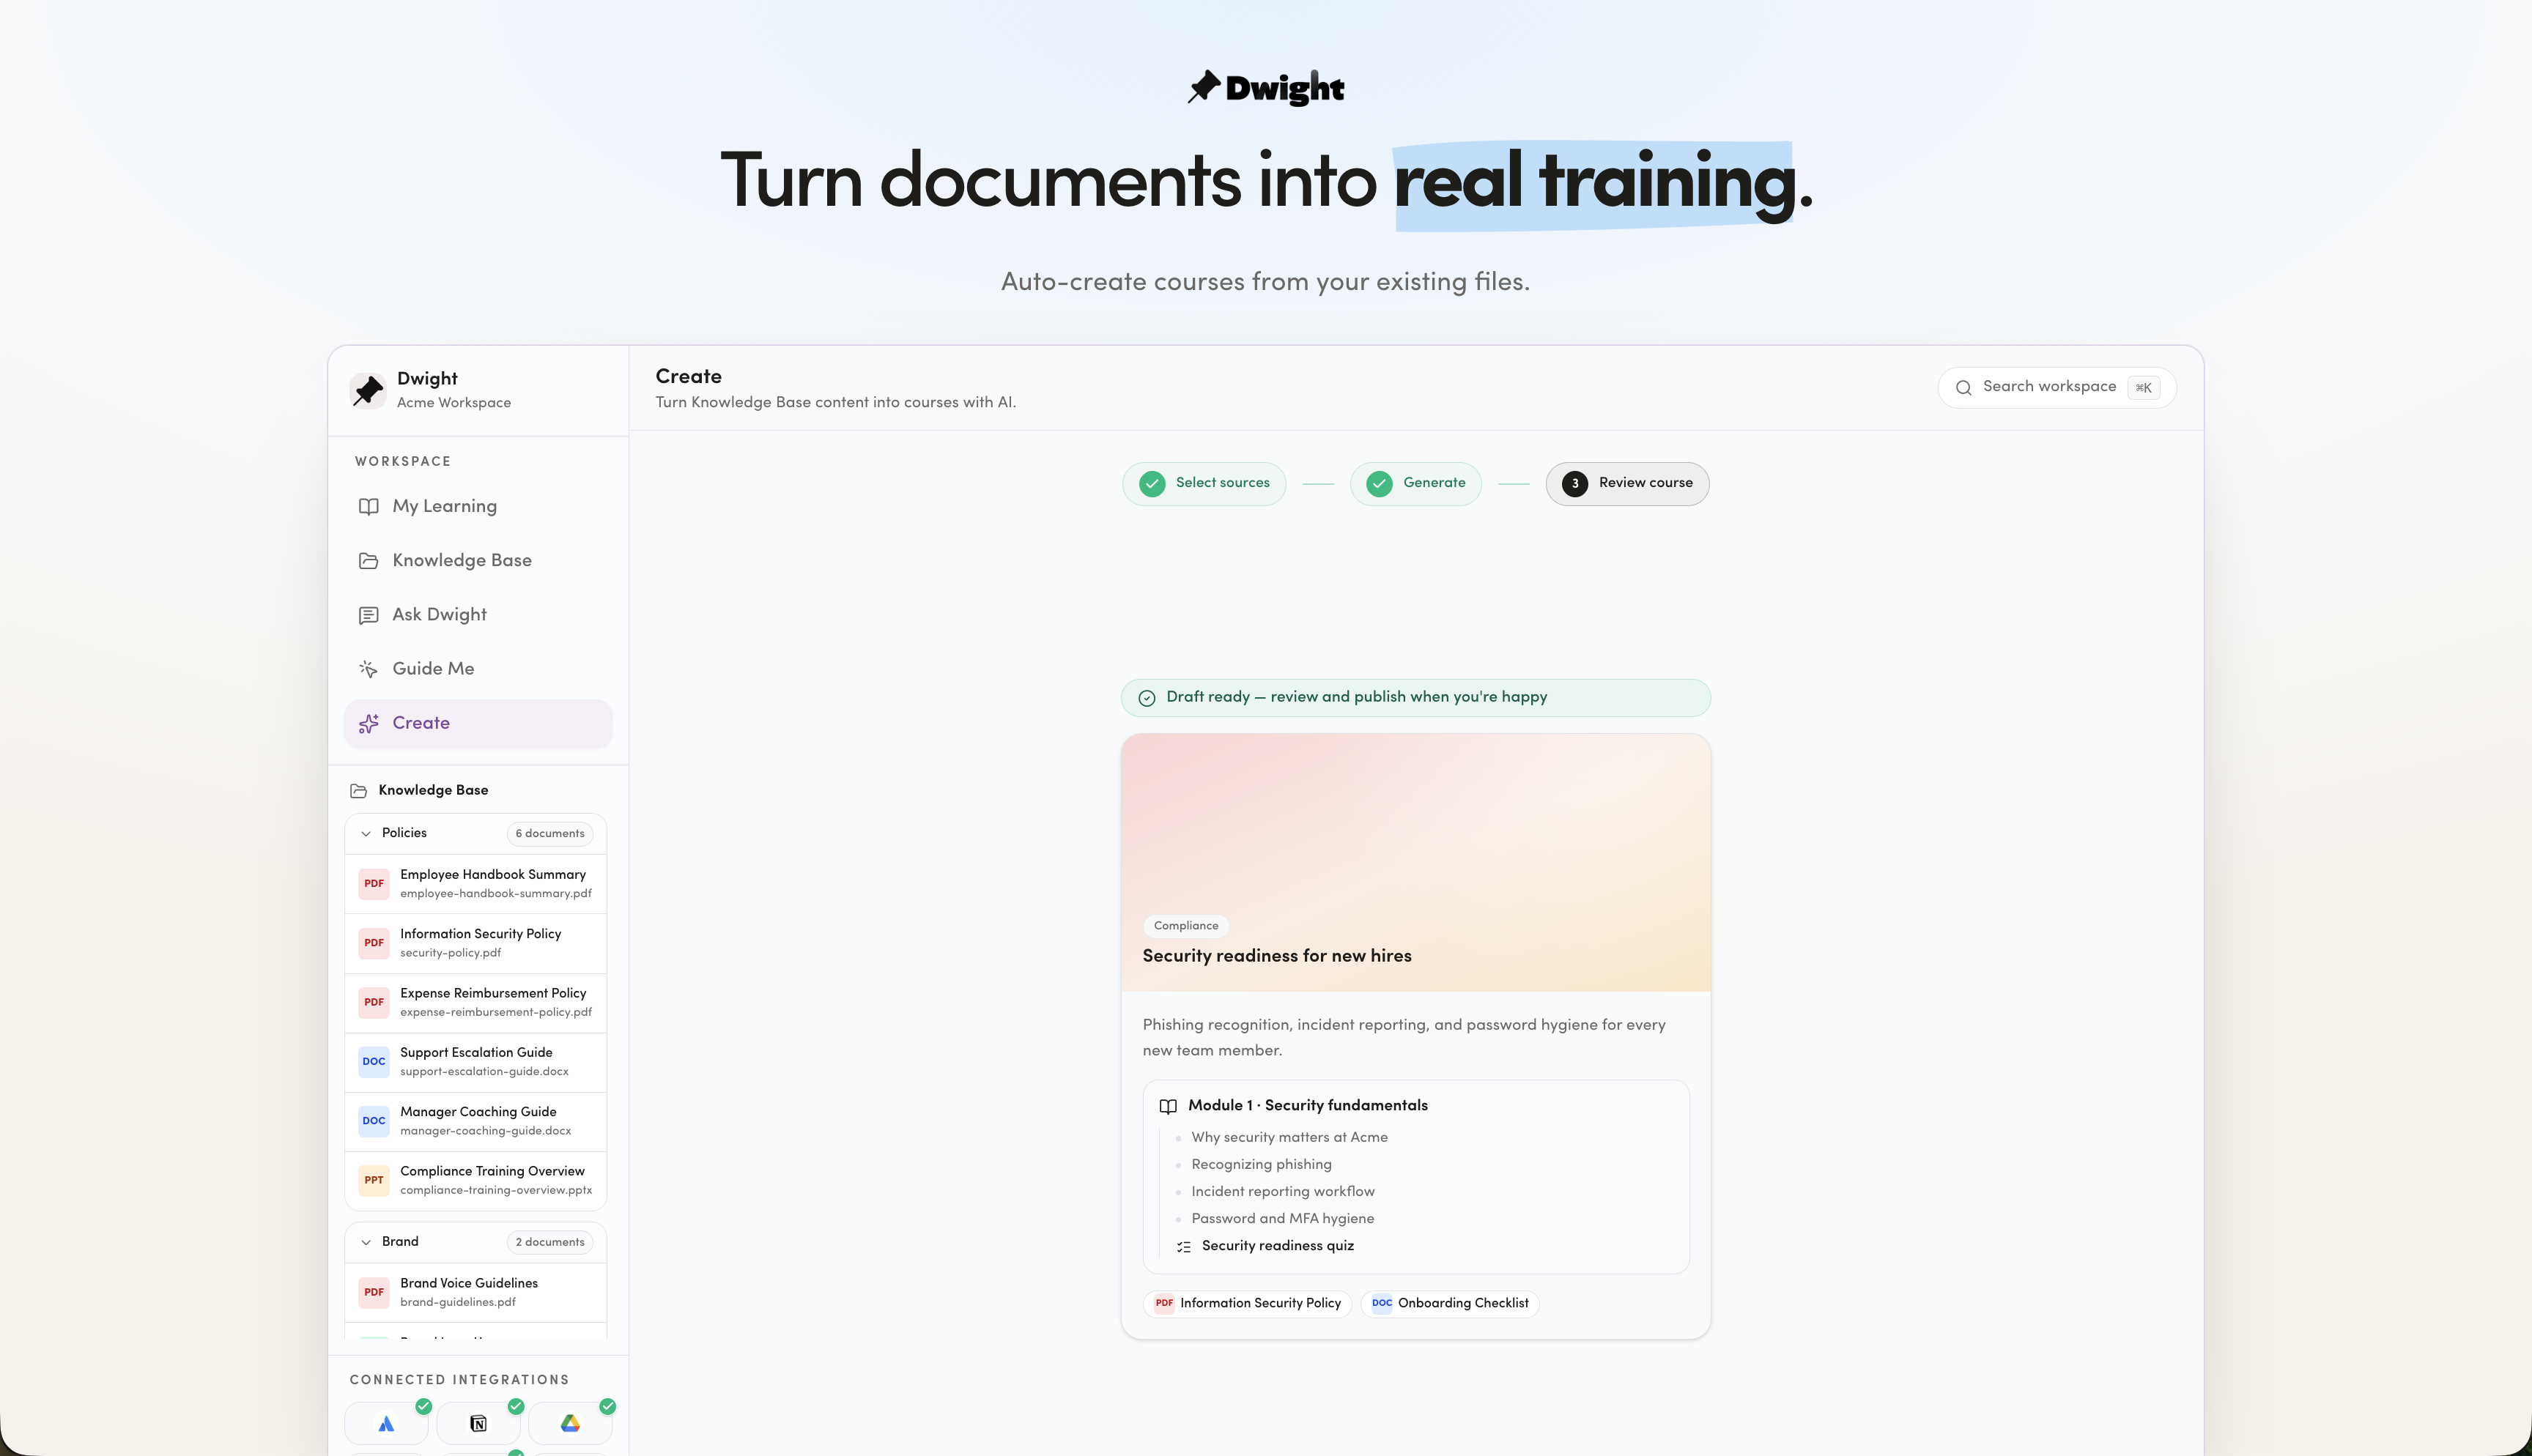Viewport: 2532px width, 1456px height.
Task: Open Employee Handbook Summary document
Action: 476,884
